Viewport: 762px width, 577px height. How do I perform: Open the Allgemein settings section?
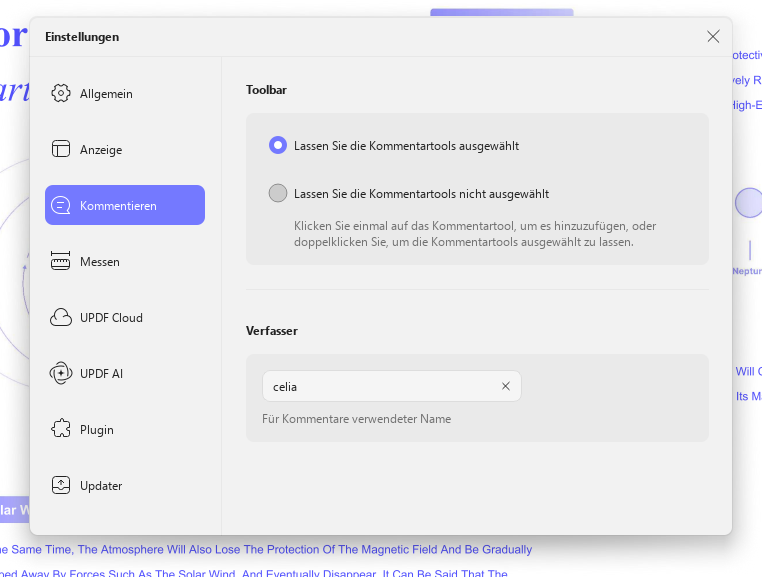point(125,93)
